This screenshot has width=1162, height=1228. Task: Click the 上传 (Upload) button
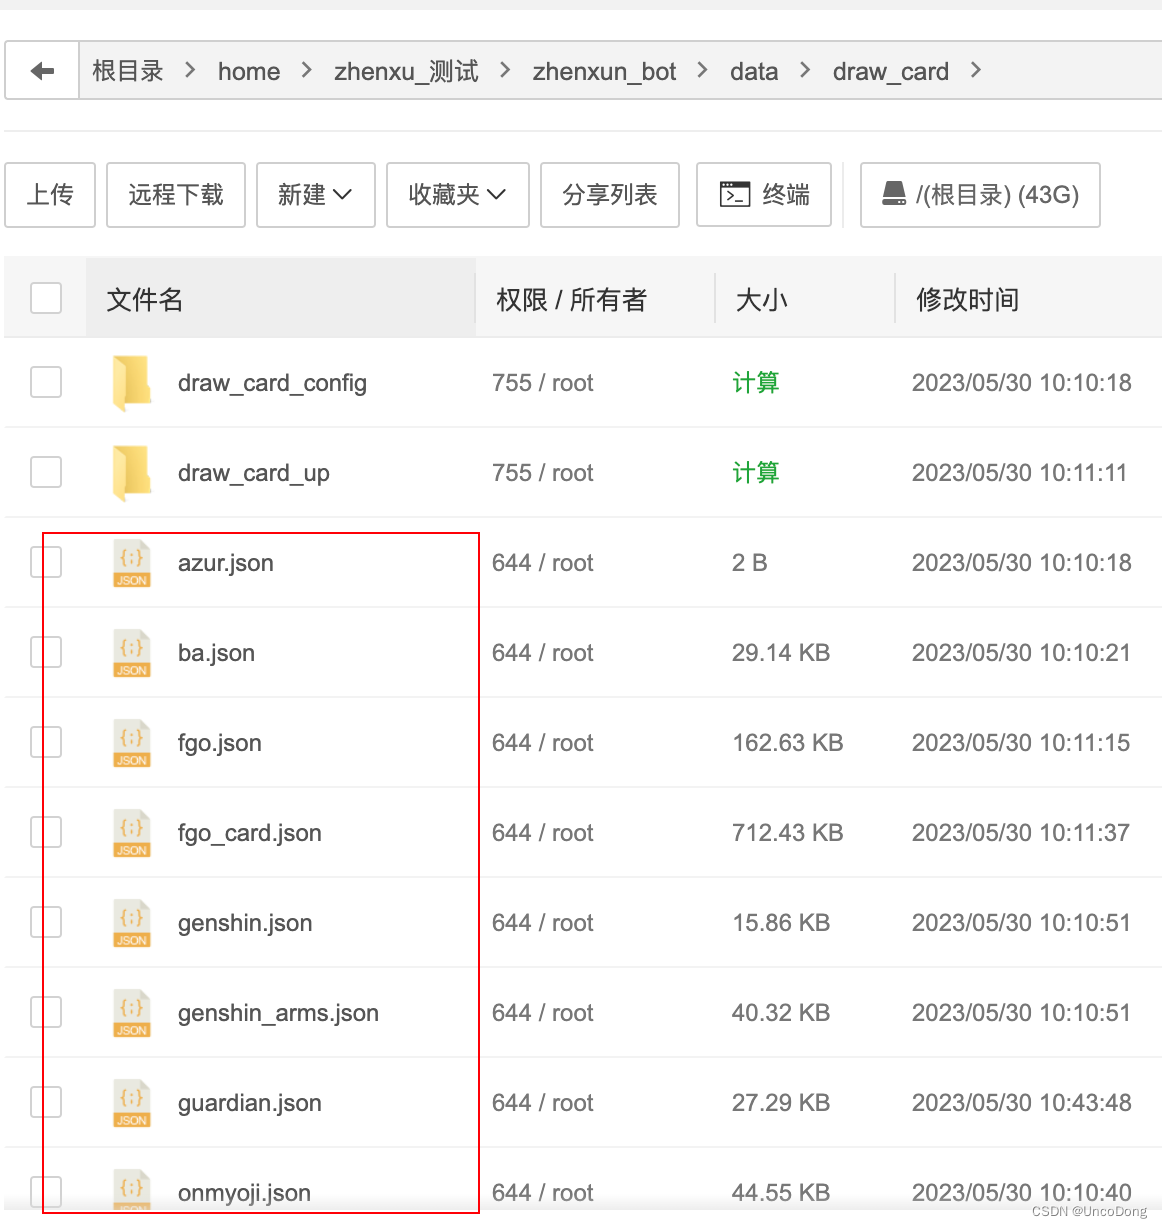pos(50,194)
